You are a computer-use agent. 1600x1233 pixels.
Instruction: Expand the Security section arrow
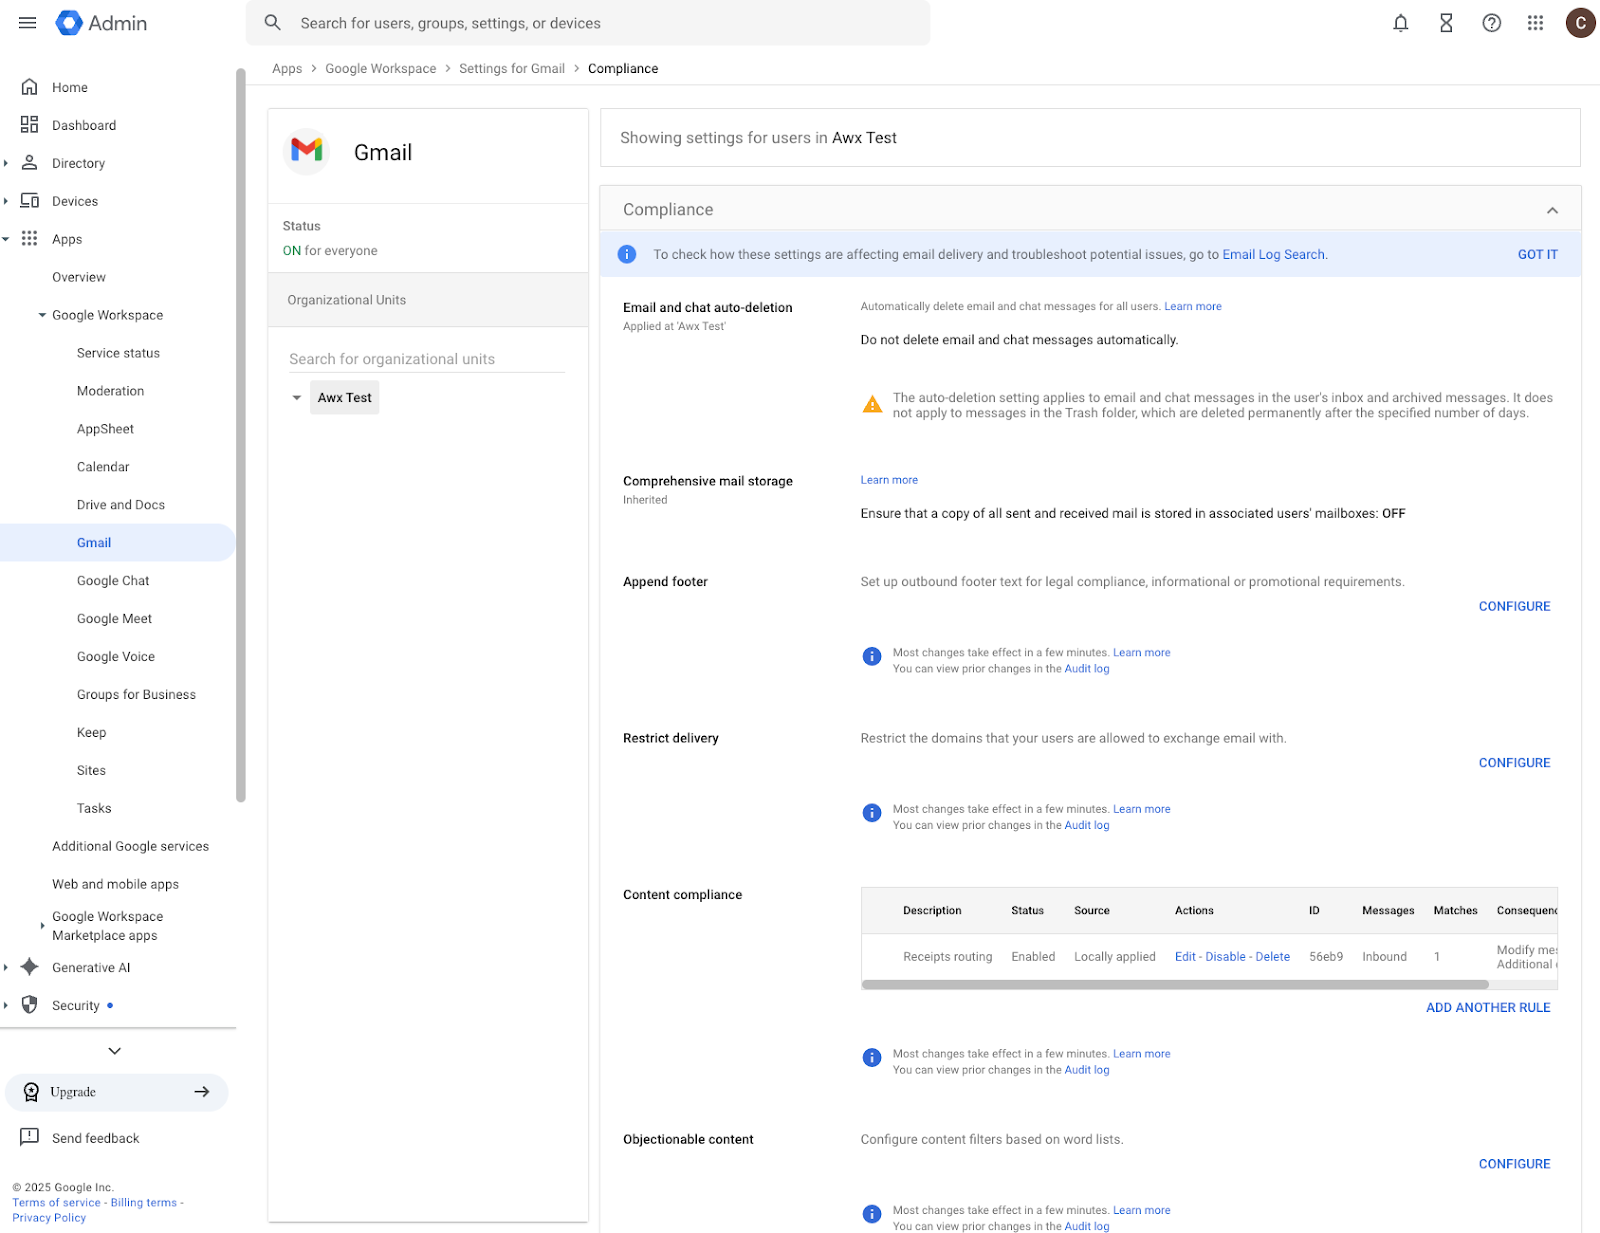6,1005
